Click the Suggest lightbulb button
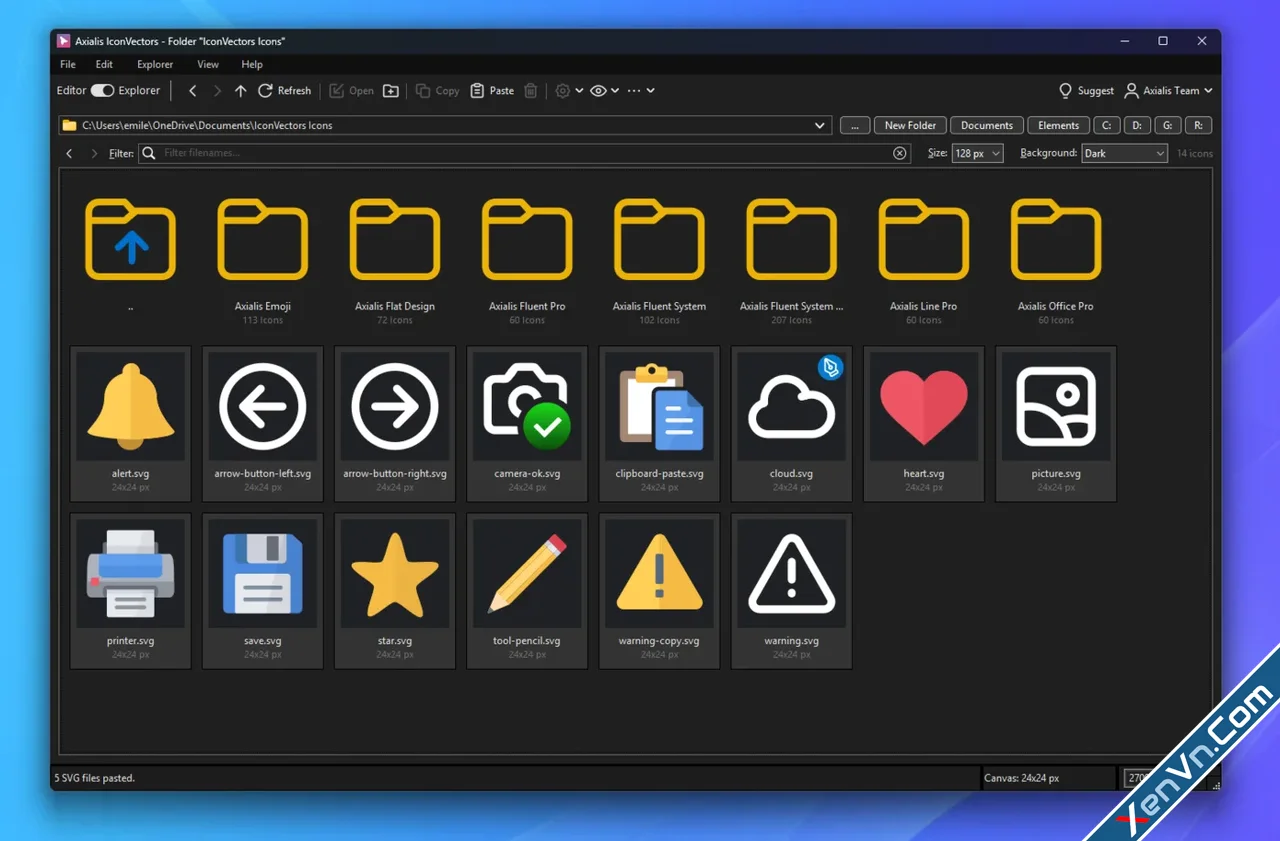 [x=1086, y=90]
